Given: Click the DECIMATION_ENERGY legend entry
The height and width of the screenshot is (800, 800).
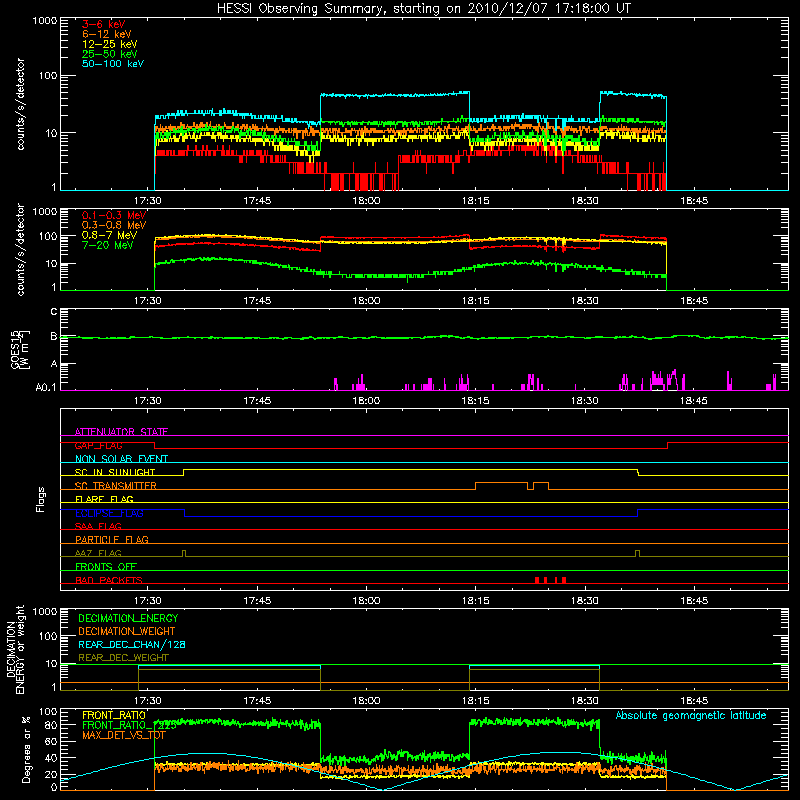Looking at the screenshot, I should pos(128,618).
